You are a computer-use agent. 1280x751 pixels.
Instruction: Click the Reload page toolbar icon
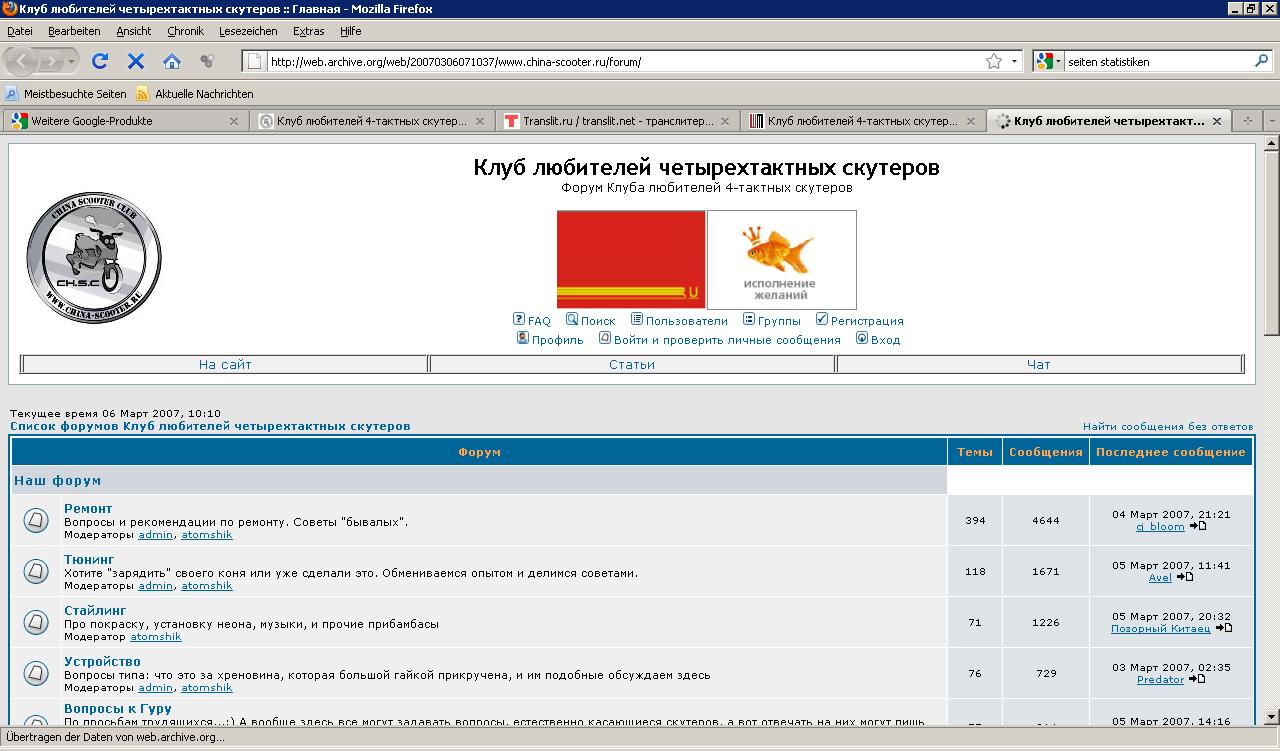[100, 61]
